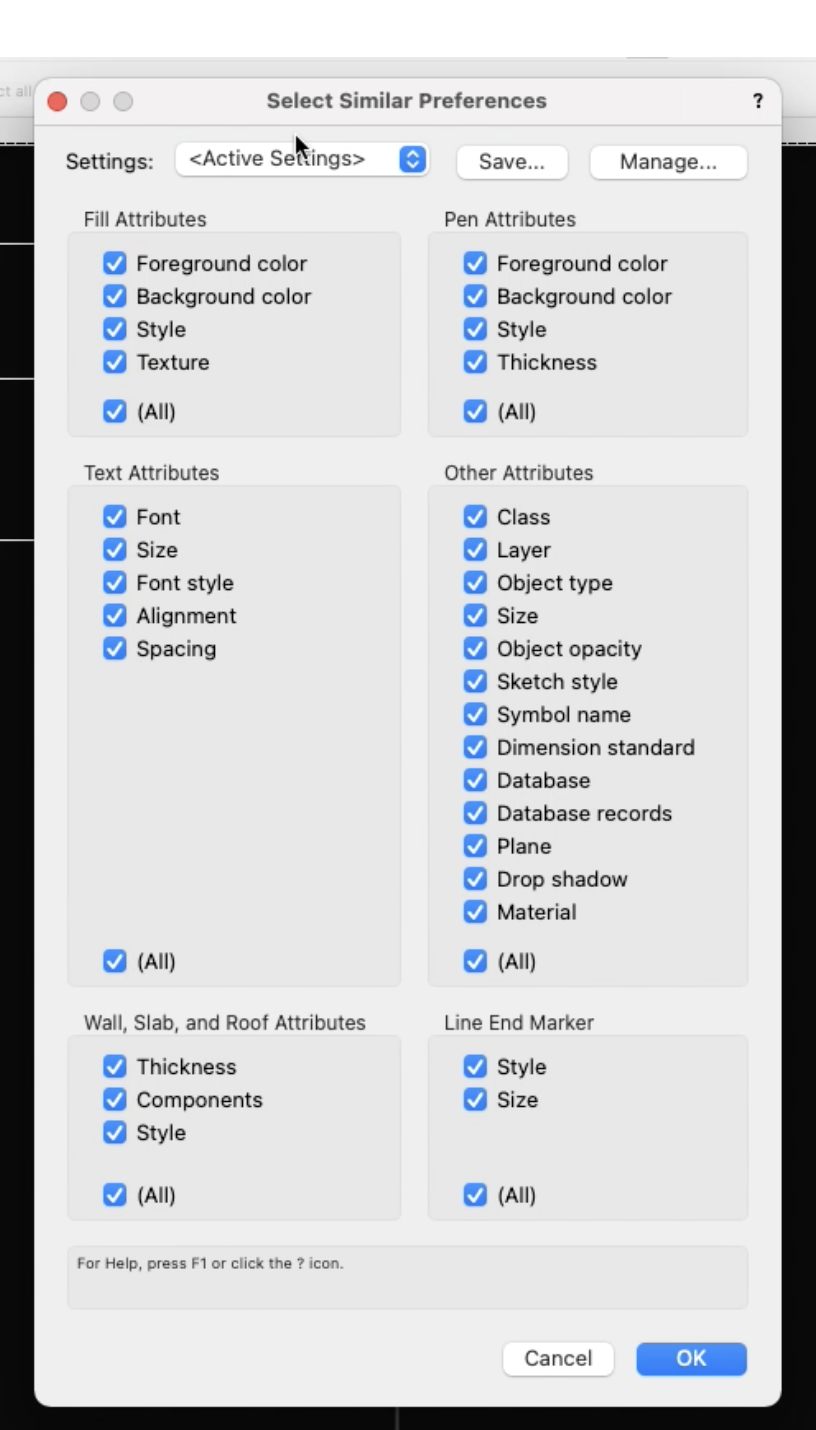The height and width of the screenshot is (1430, 816).
Task: Uncheck Pen Attributes Background color
Action: tap(475, 297)
